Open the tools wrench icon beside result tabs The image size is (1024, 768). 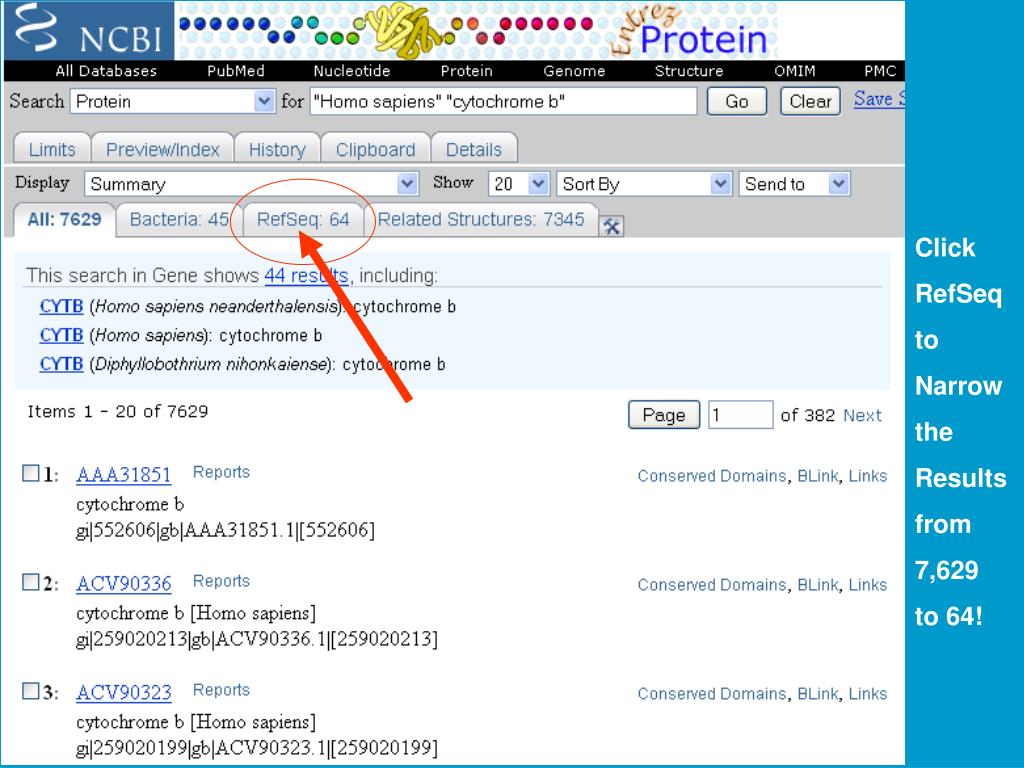611,226
